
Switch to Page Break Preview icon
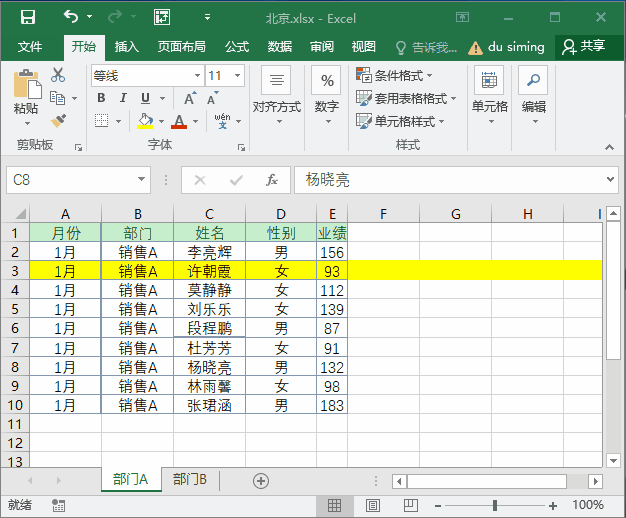coord(410,506)
